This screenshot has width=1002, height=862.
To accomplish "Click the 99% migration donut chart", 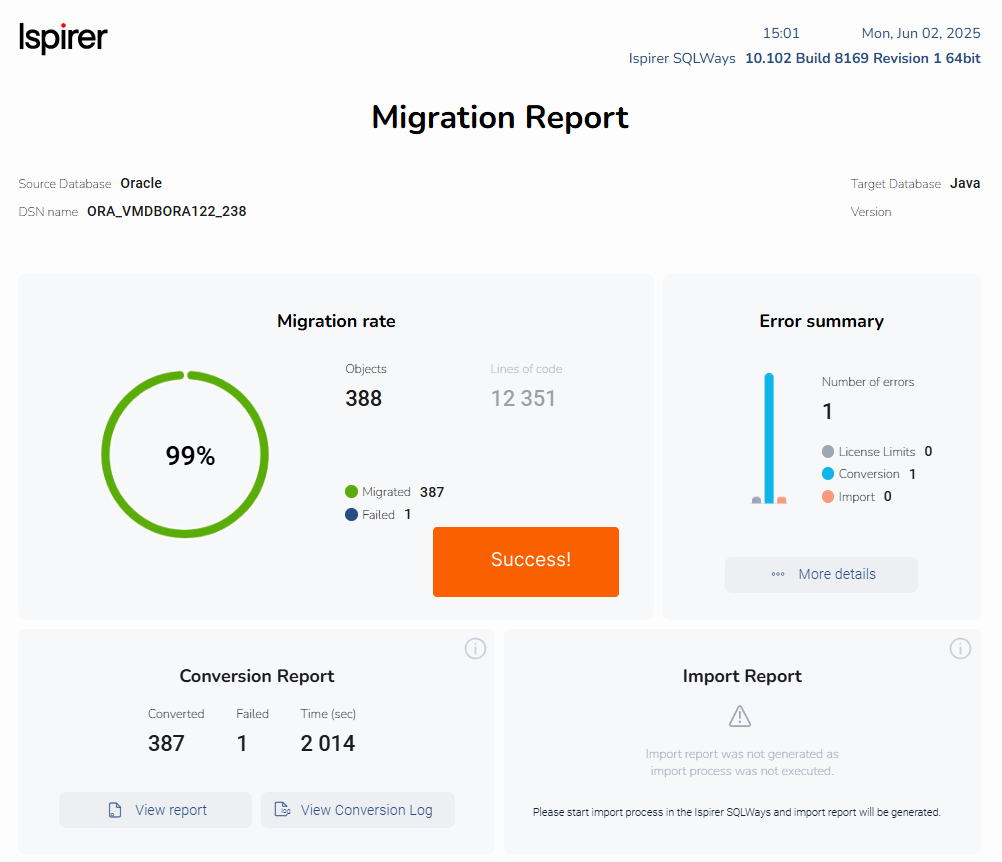I will [x=185, y=454].
